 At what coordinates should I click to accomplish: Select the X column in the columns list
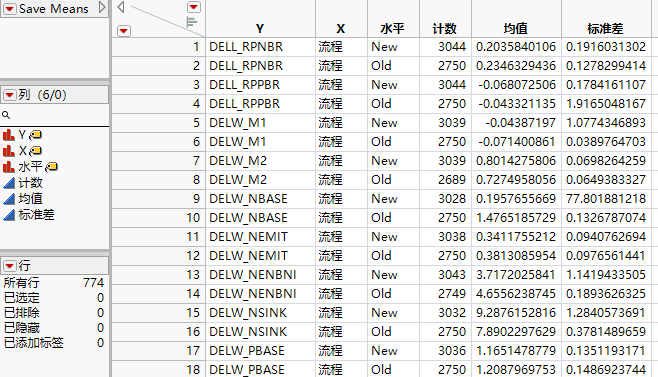tap(22, 151)
